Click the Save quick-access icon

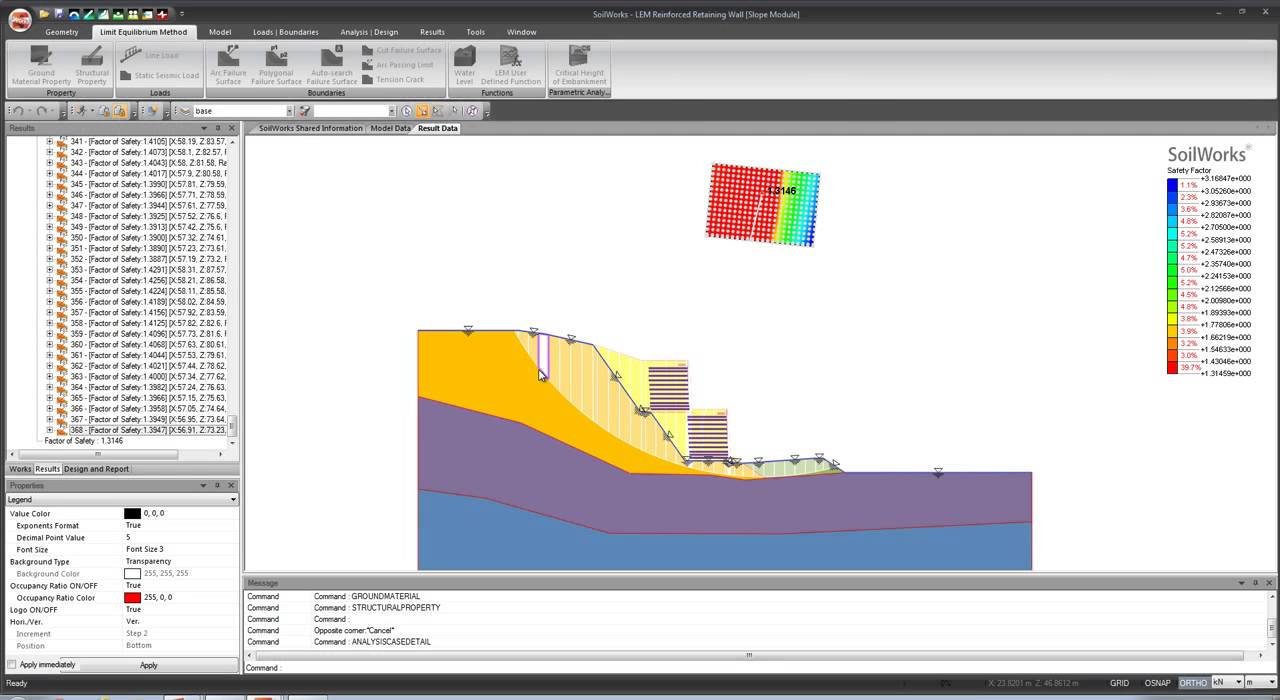[59, 14]
